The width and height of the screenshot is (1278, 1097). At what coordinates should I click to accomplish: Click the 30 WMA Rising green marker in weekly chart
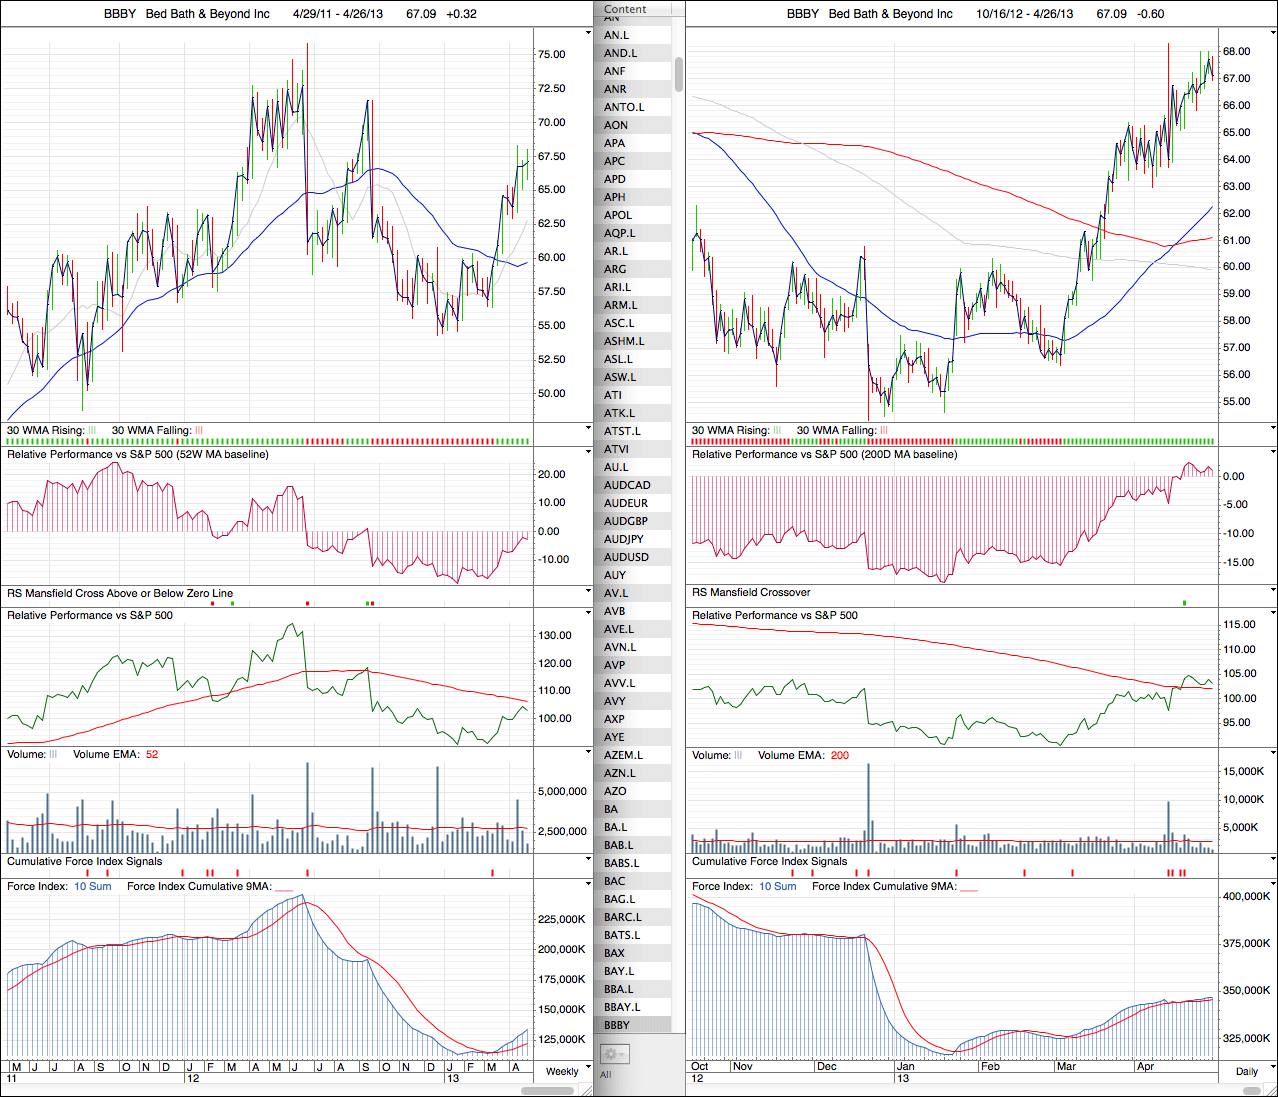[x=92, y=430]
